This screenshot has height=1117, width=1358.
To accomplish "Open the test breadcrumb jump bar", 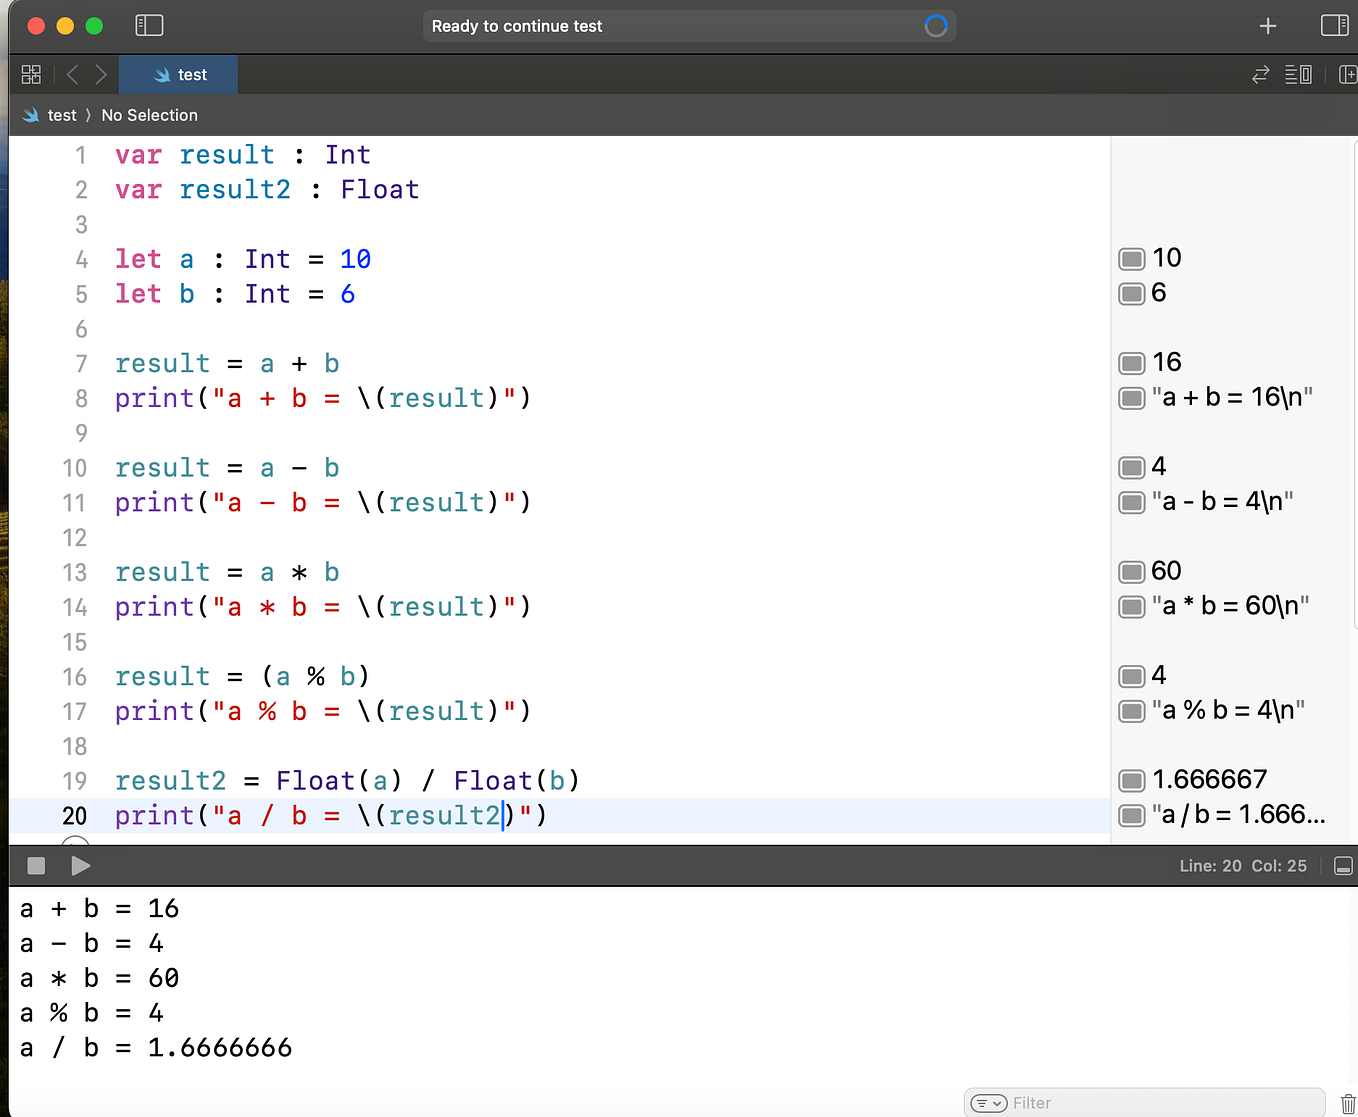I will coord(62,115).
